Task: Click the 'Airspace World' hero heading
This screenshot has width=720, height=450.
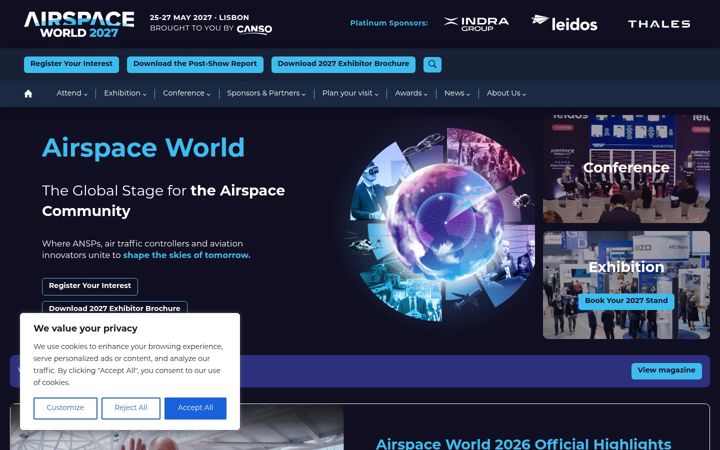Action: coord(143,148)
